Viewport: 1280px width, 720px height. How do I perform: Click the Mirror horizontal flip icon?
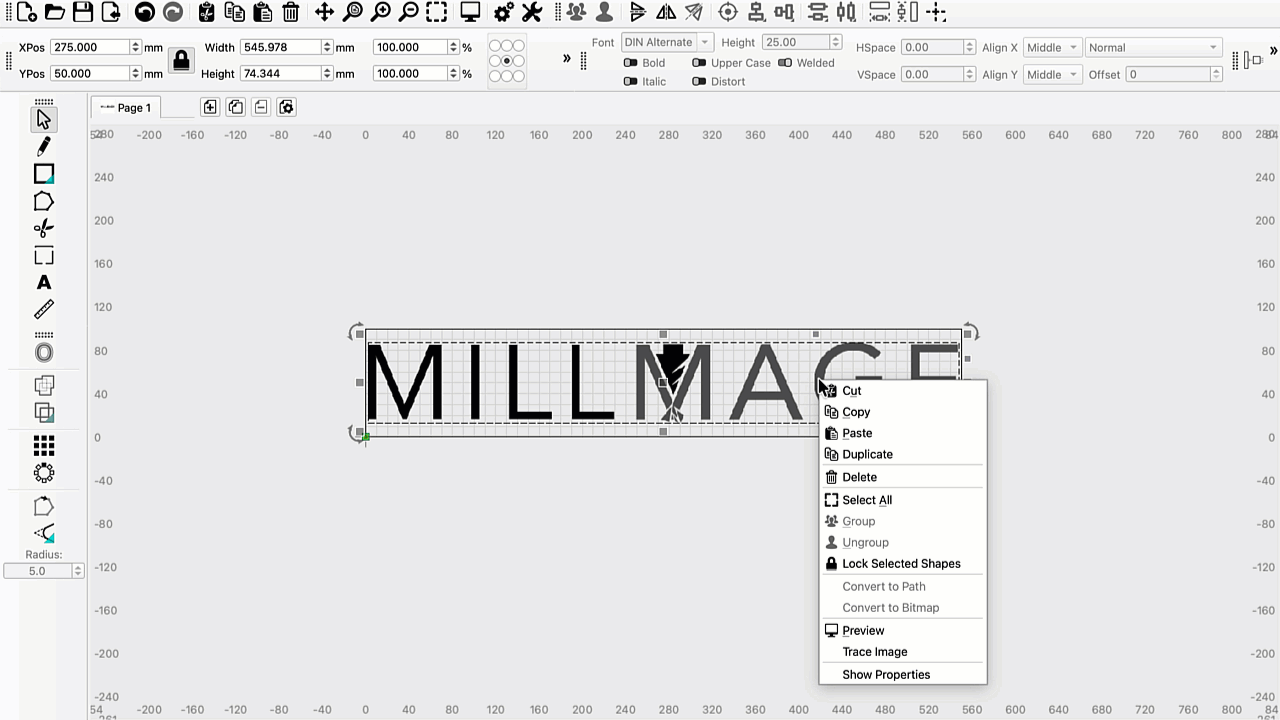[x=666, y=13]
